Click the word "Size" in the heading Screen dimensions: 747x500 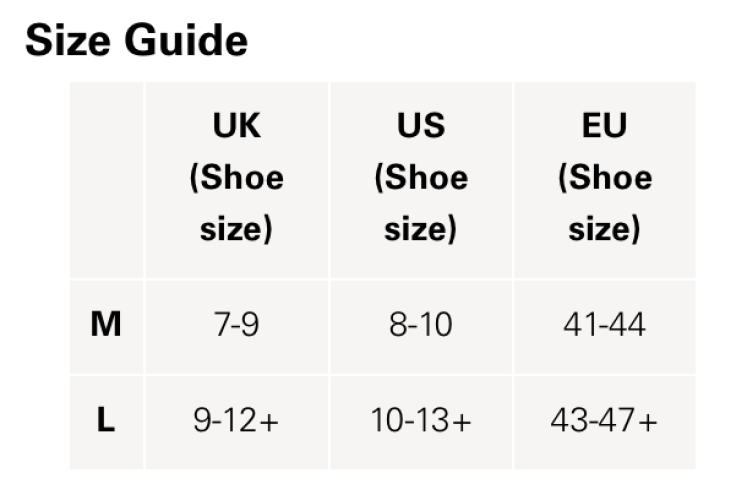point(67,41)
